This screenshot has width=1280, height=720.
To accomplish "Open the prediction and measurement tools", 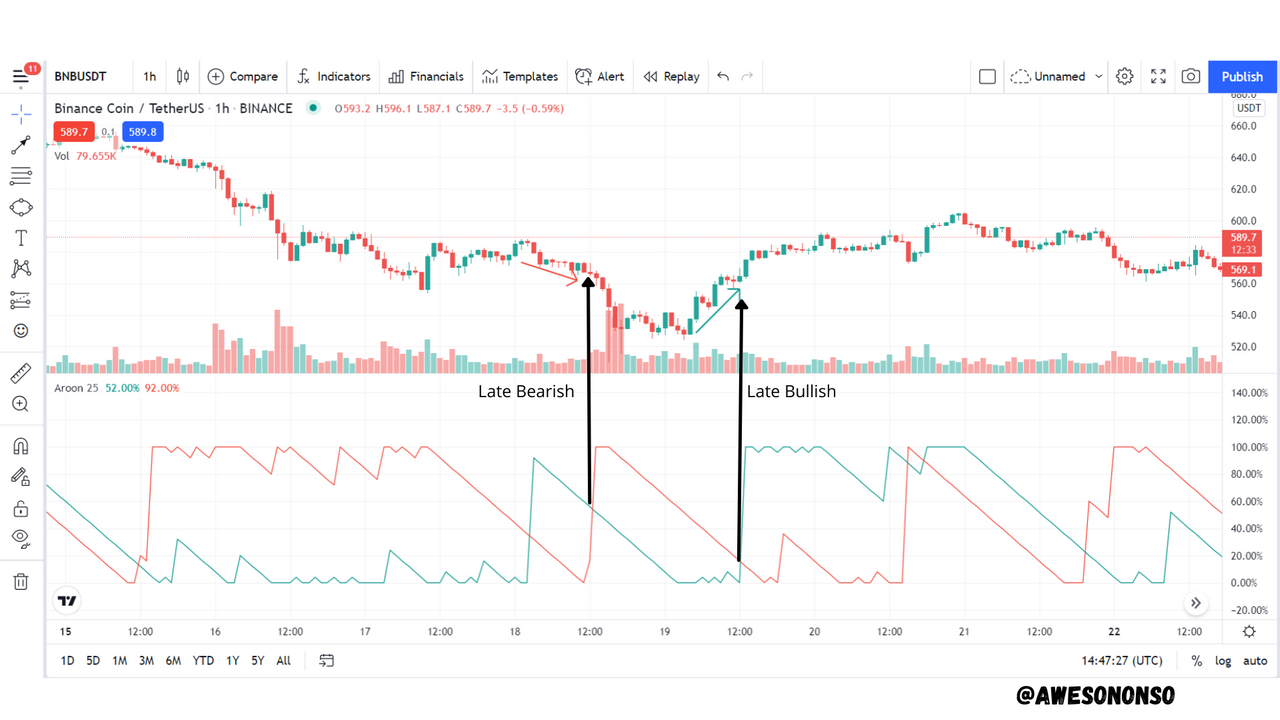I will (21, 299).
